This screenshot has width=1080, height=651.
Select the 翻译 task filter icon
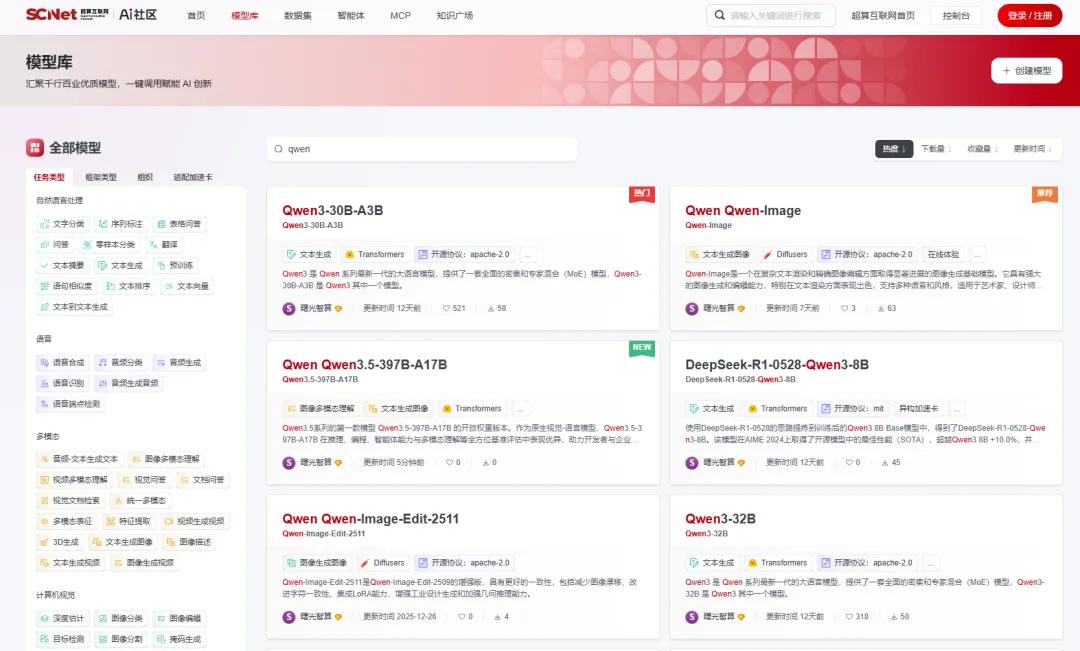pyautogui.click(x=163, y=245)
